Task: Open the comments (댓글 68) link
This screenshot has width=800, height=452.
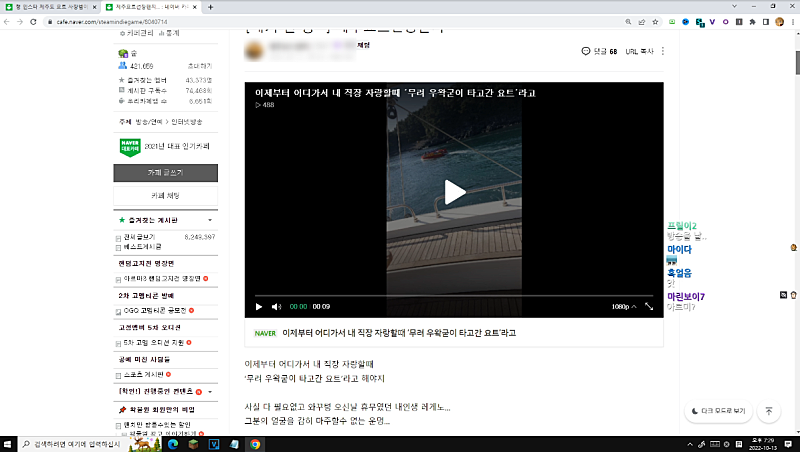Action: click(599, 51)
